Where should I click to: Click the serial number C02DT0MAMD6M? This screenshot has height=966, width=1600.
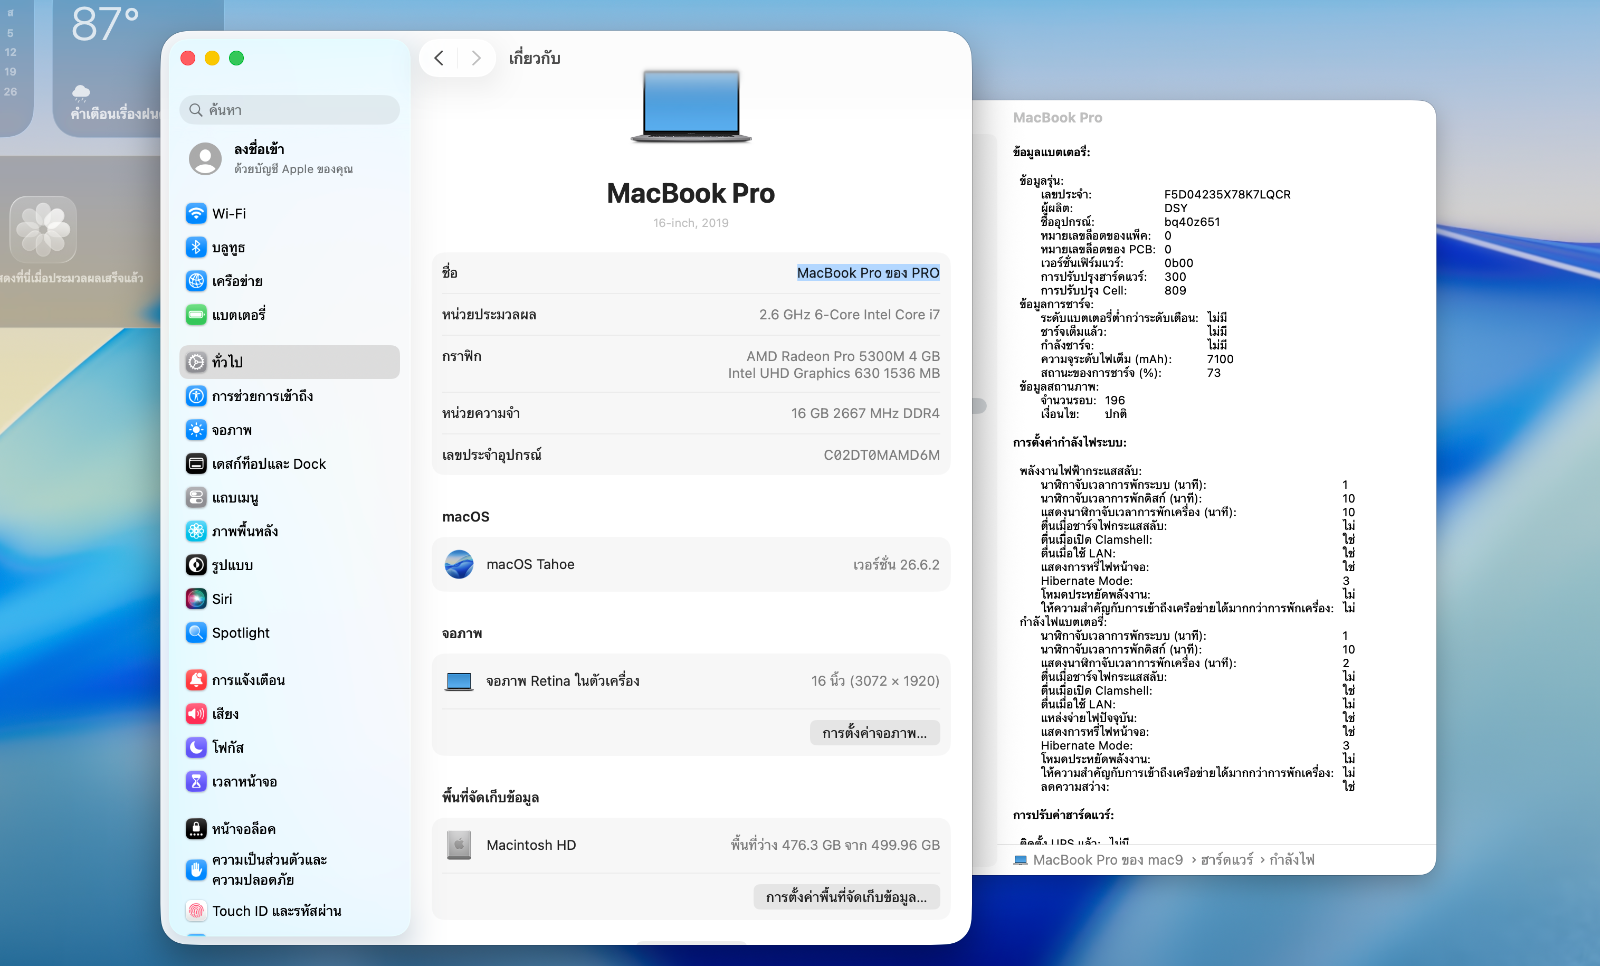[882, 455]
